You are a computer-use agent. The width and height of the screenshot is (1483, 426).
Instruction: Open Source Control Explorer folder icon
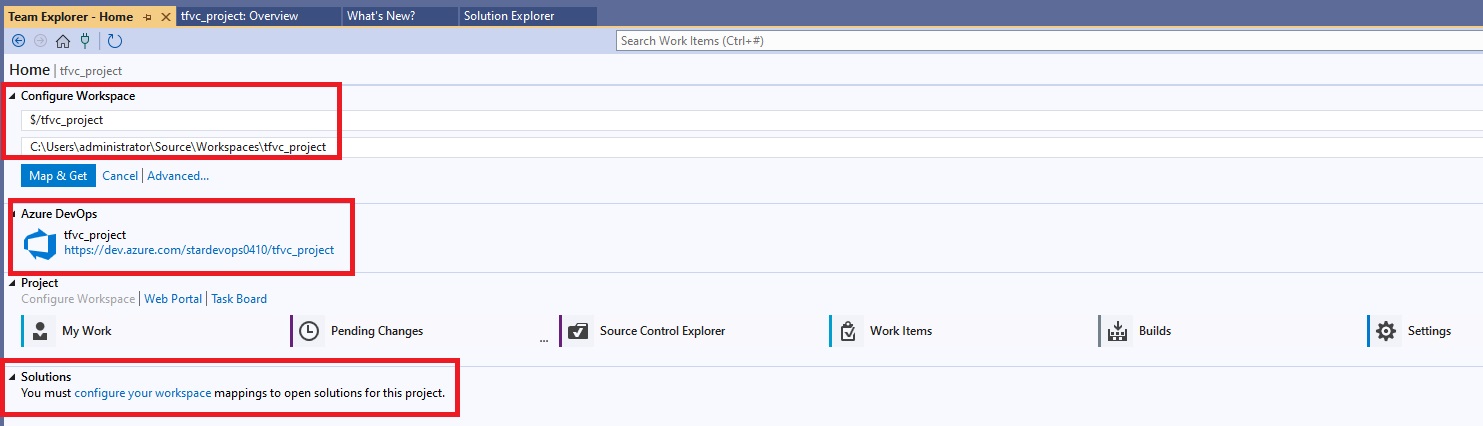coord(578,331)
